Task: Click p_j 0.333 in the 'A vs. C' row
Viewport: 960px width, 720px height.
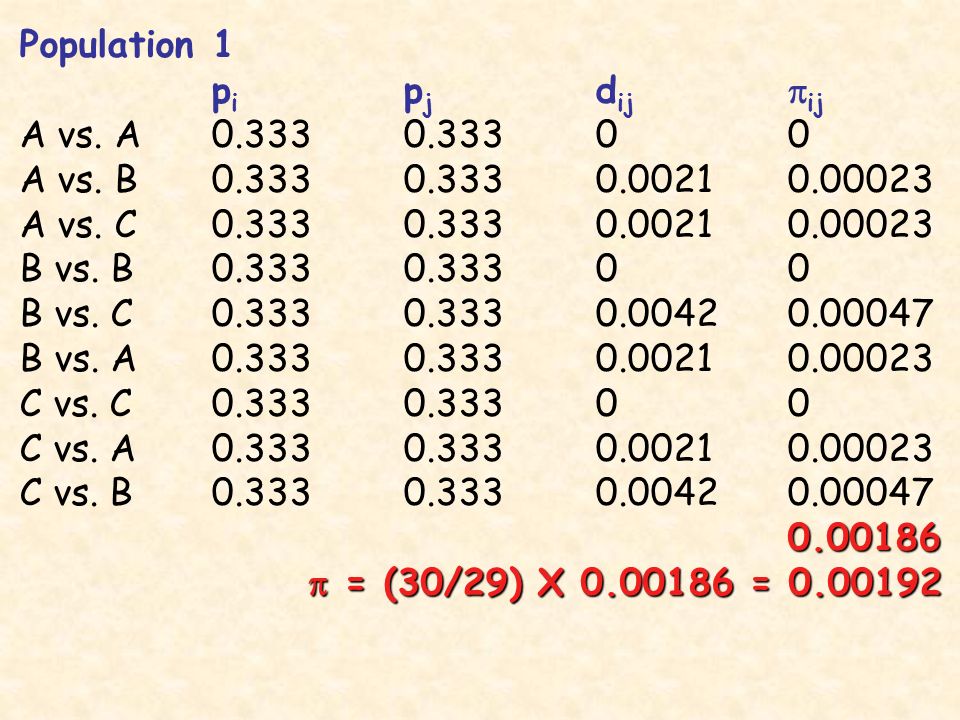Action: click(452, 224)
